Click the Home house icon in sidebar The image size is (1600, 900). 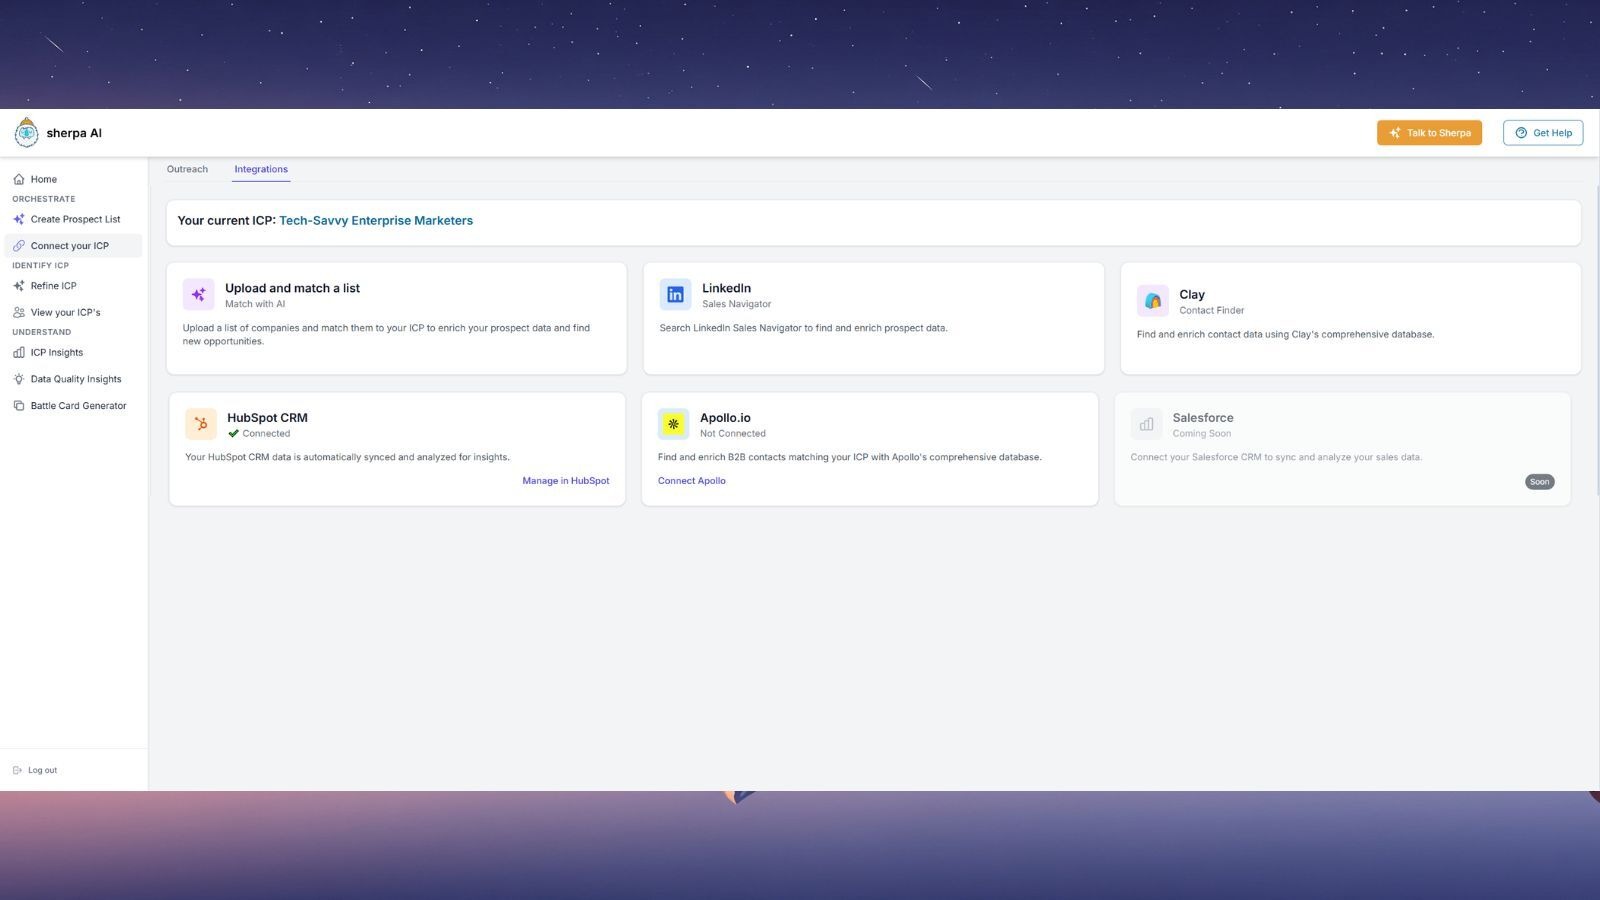point(19,179)
